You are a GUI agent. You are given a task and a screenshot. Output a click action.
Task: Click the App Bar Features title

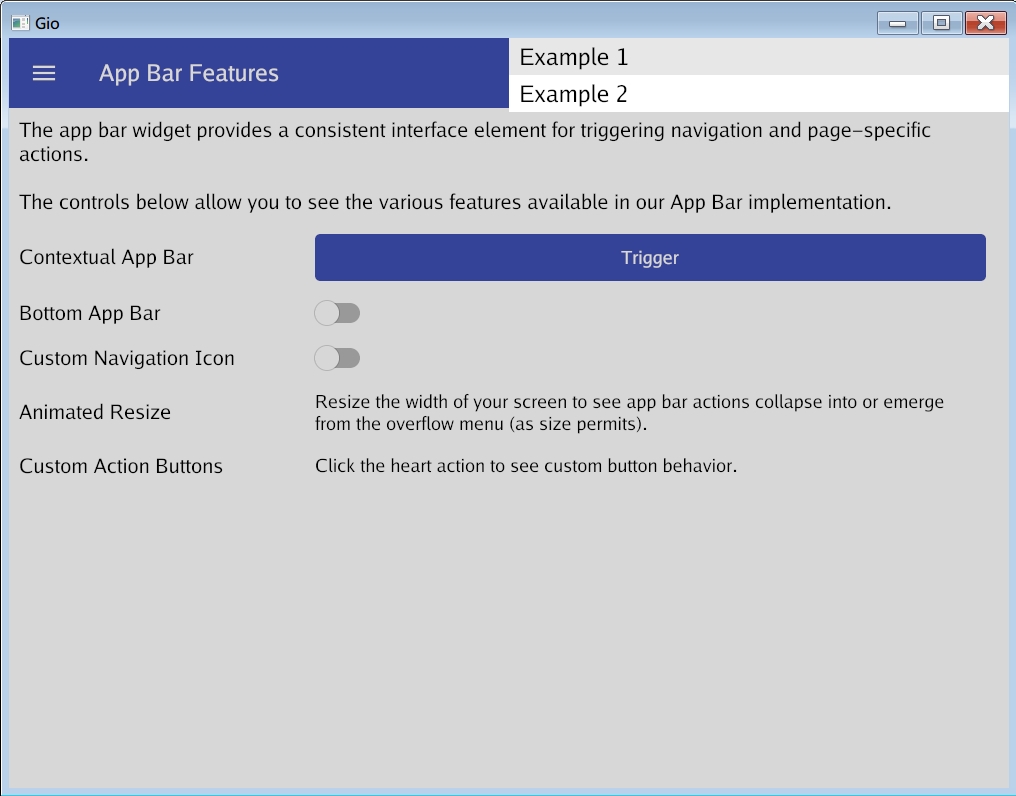188,73
